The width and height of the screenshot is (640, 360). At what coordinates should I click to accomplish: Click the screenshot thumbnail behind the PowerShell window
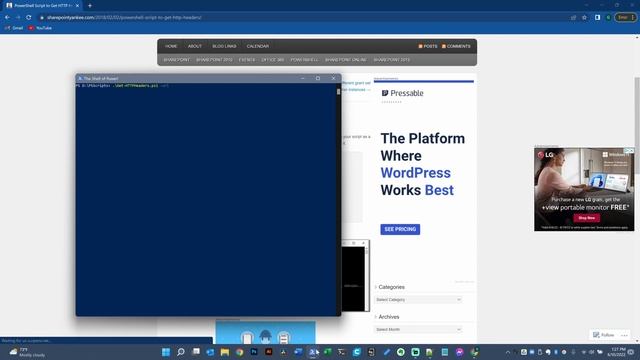355,276
